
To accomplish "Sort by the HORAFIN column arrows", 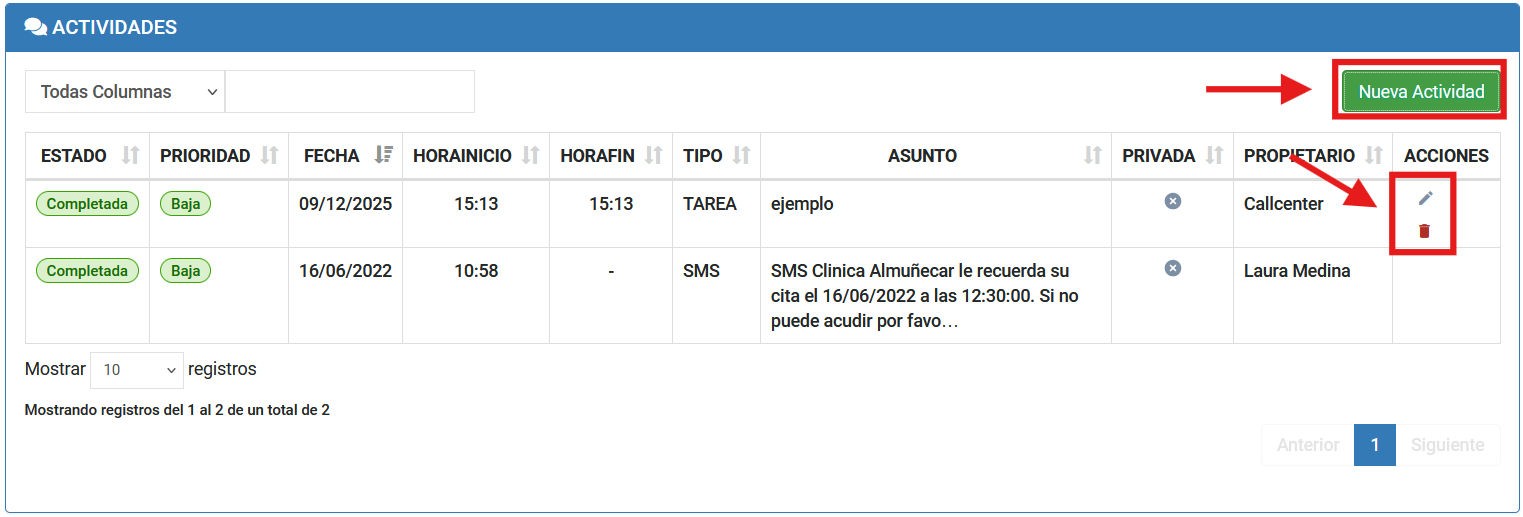I will [x=654, y=156].
